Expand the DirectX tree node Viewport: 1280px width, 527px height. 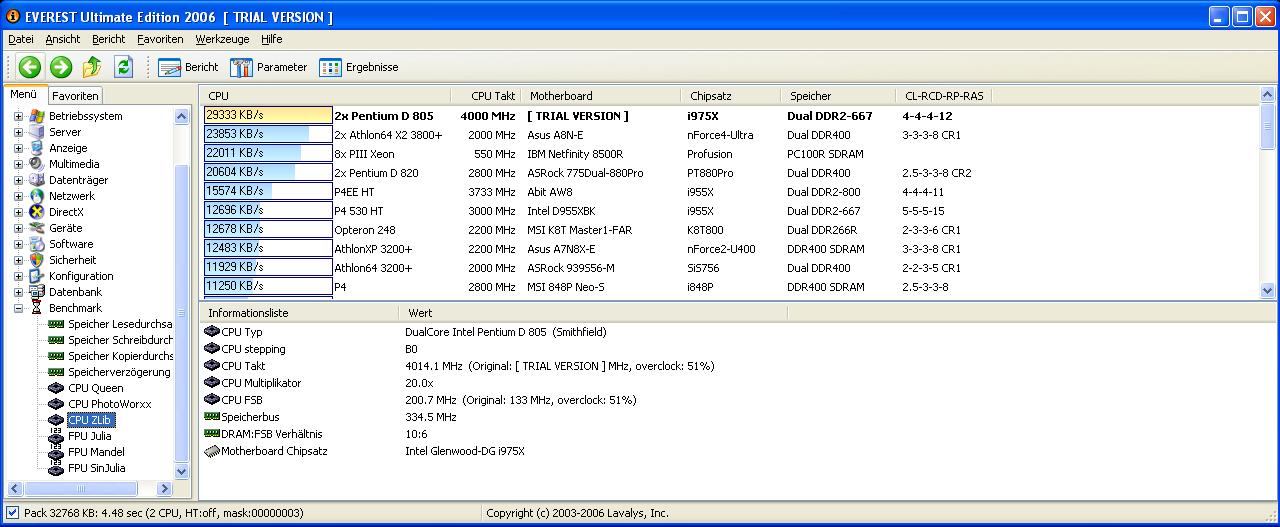click(18, 212)
